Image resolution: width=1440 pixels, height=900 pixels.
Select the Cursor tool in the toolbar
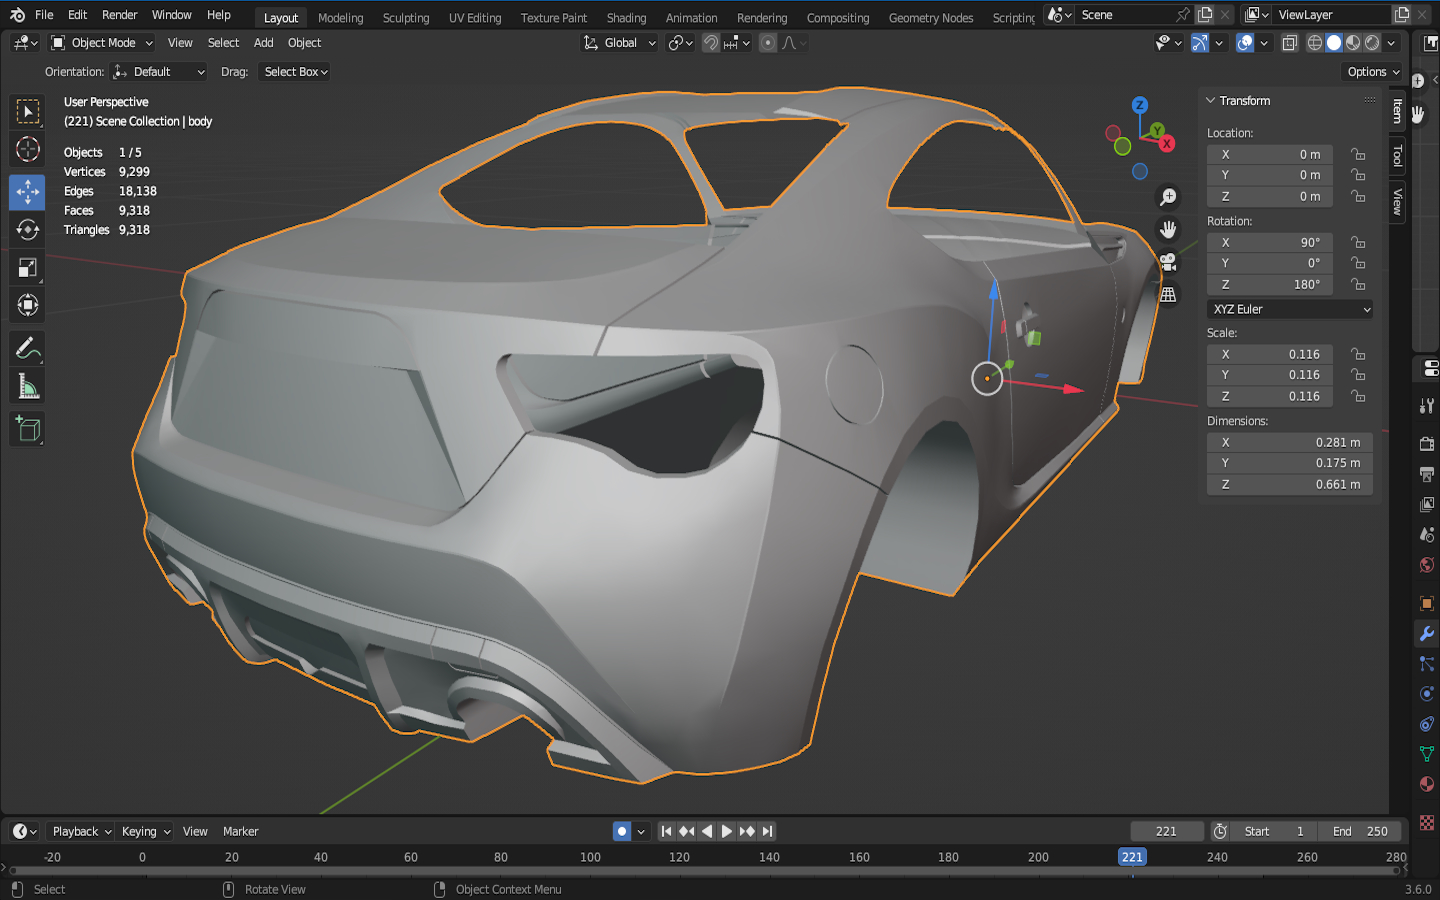point(27,150)
